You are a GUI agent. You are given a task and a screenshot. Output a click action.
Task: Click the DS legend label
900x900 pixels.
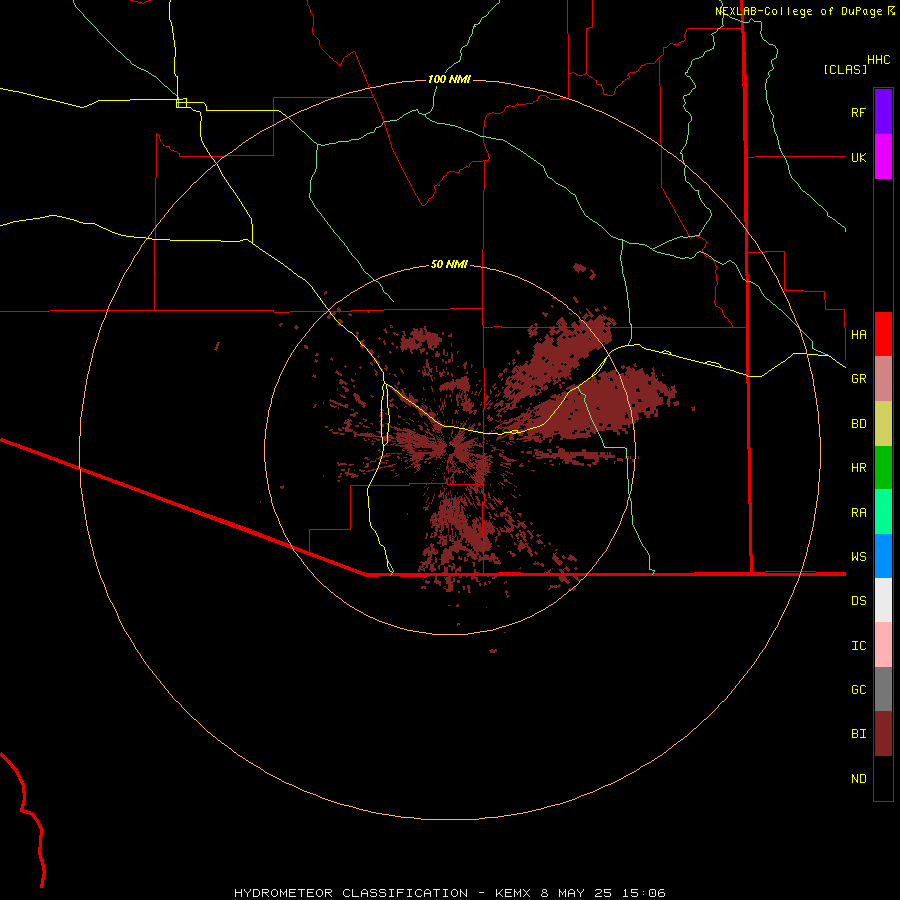(x=858, y=601)
